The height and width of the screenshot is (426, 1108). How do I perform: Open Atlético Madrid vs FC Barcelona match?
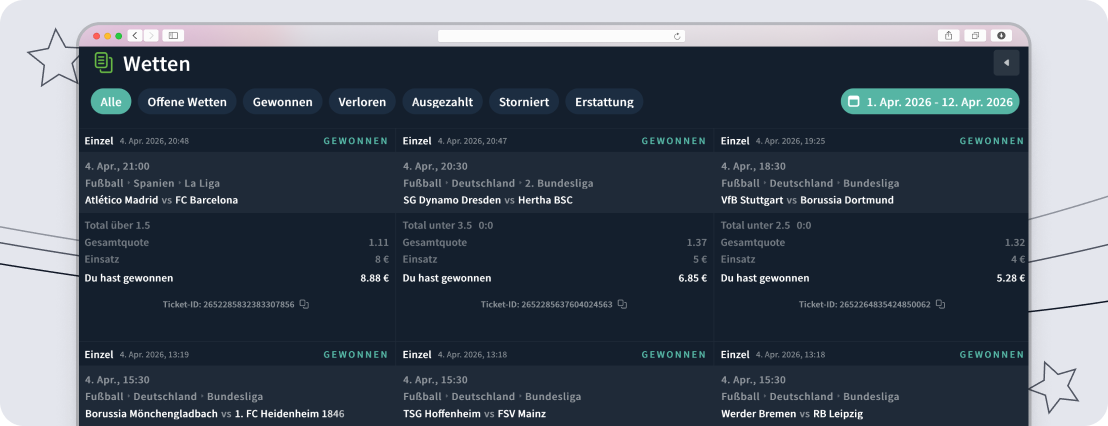coord(161,200)
